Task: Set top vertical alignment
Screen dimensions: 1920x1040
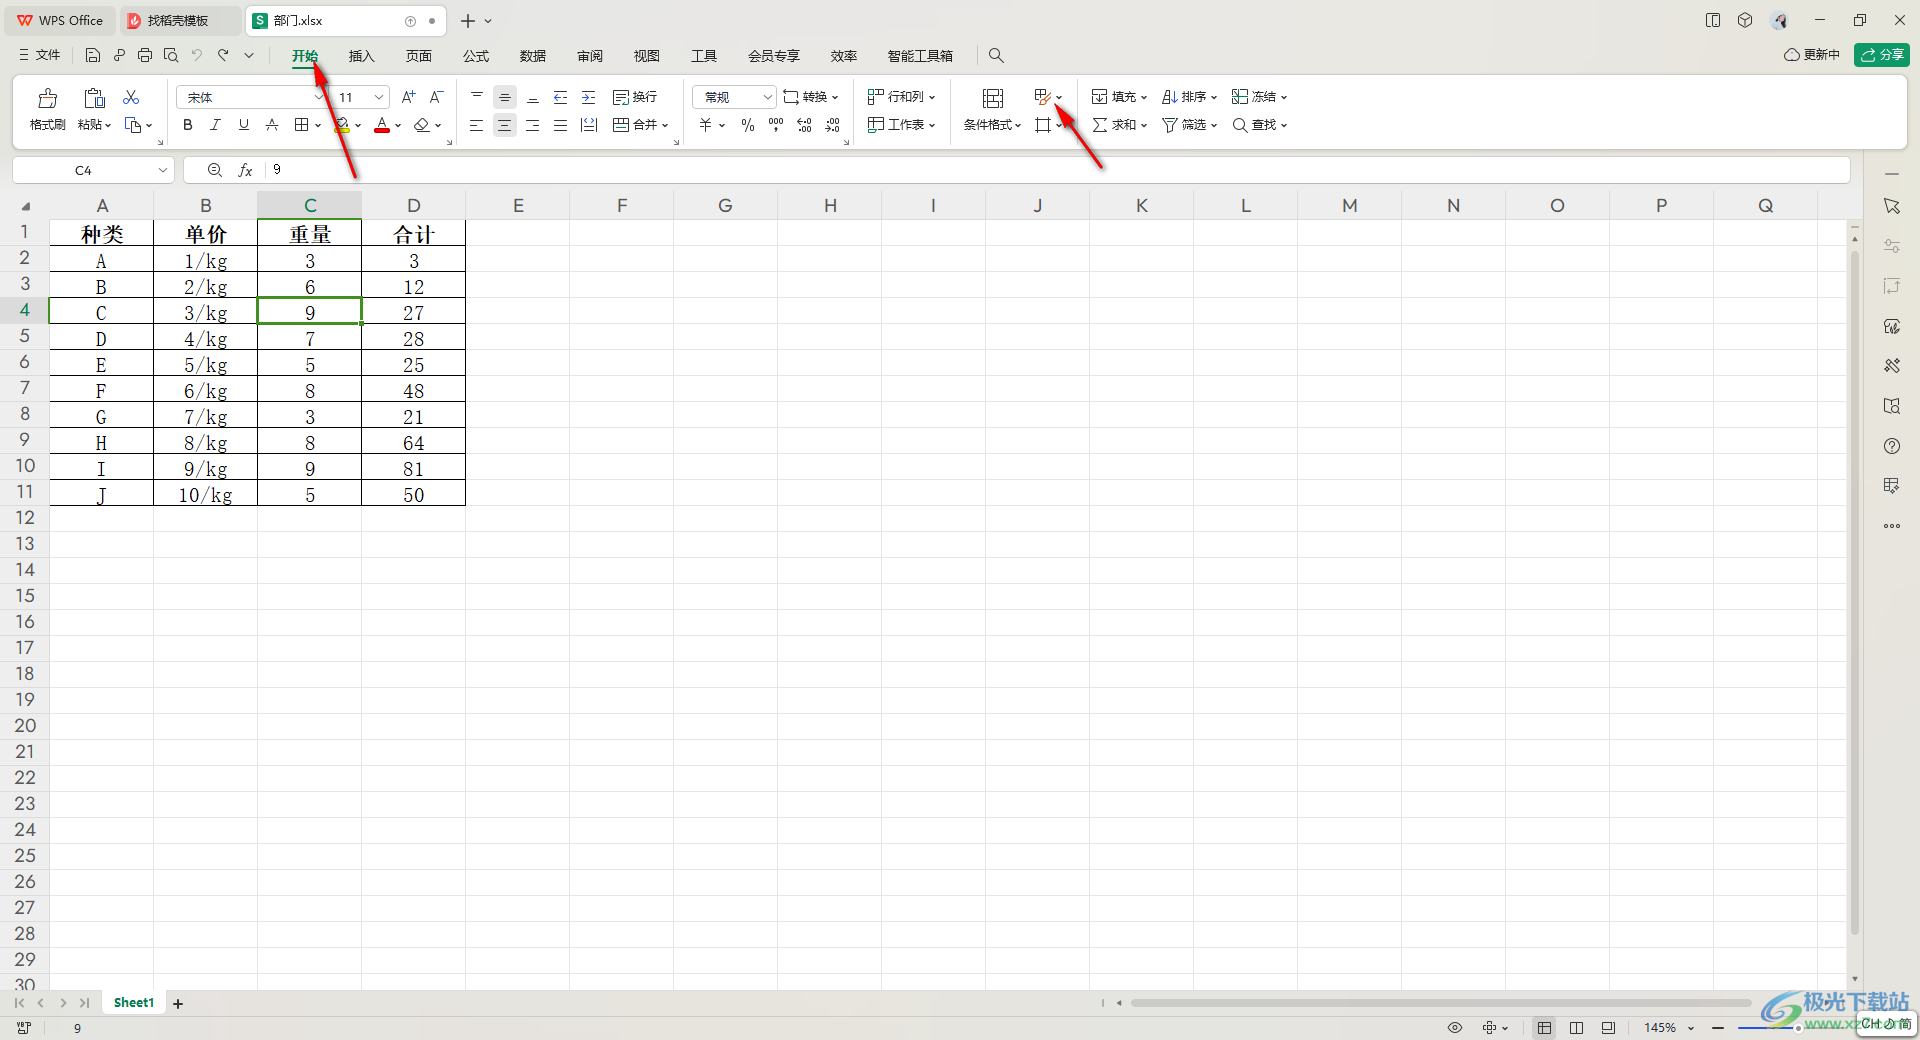Action: point(477,97)
